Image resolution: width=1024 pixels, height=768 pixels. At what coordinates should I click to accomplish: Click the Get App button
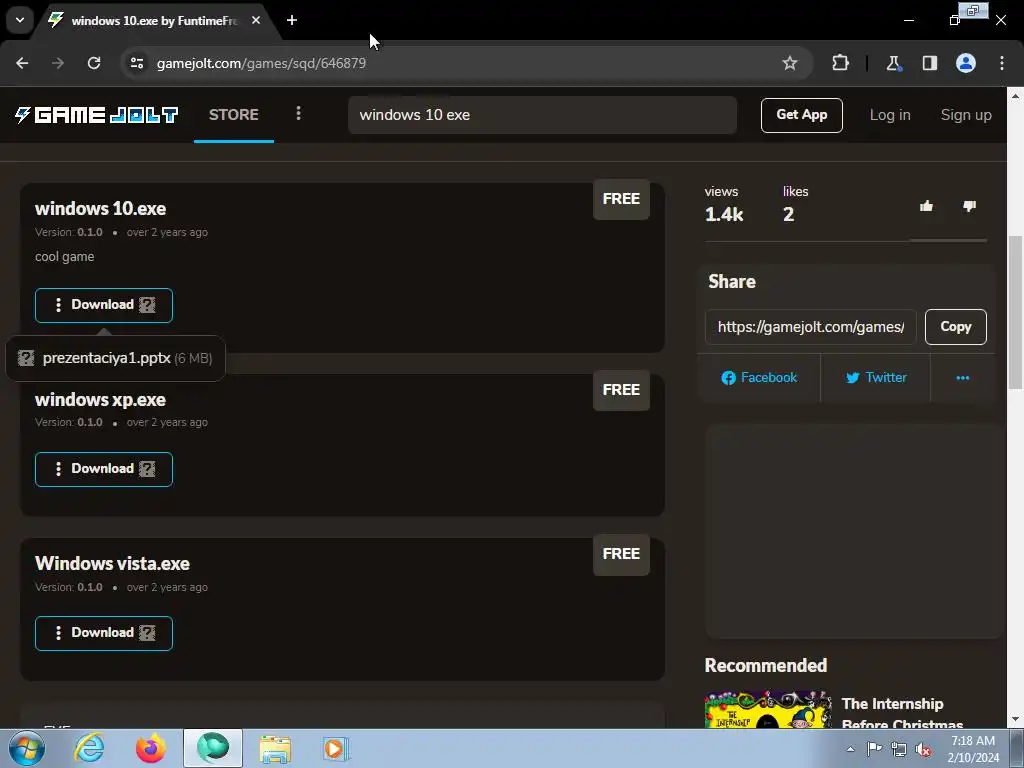coord(801,115)
